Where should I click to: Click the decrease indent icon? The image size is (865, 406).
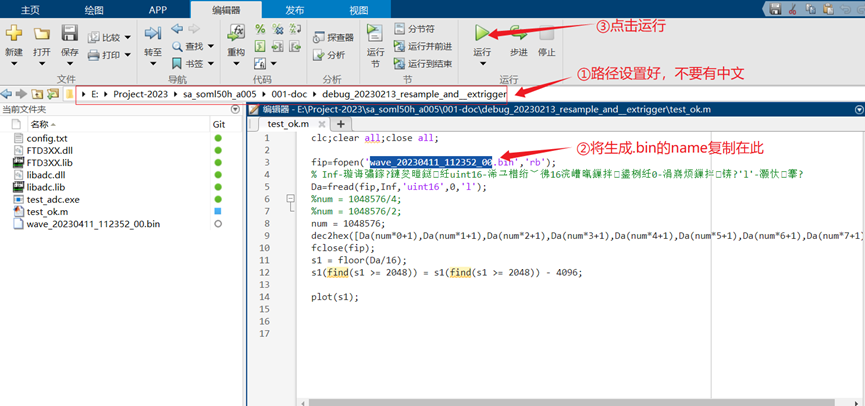click(x=295, y=46)
